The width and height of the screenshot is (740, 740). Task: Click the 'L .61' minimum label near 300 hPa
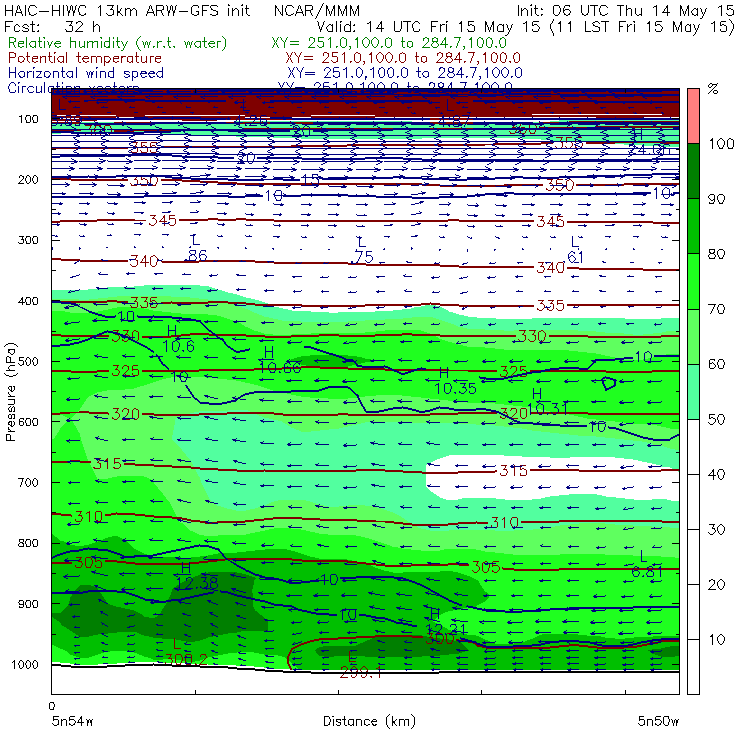coord(575,250)
